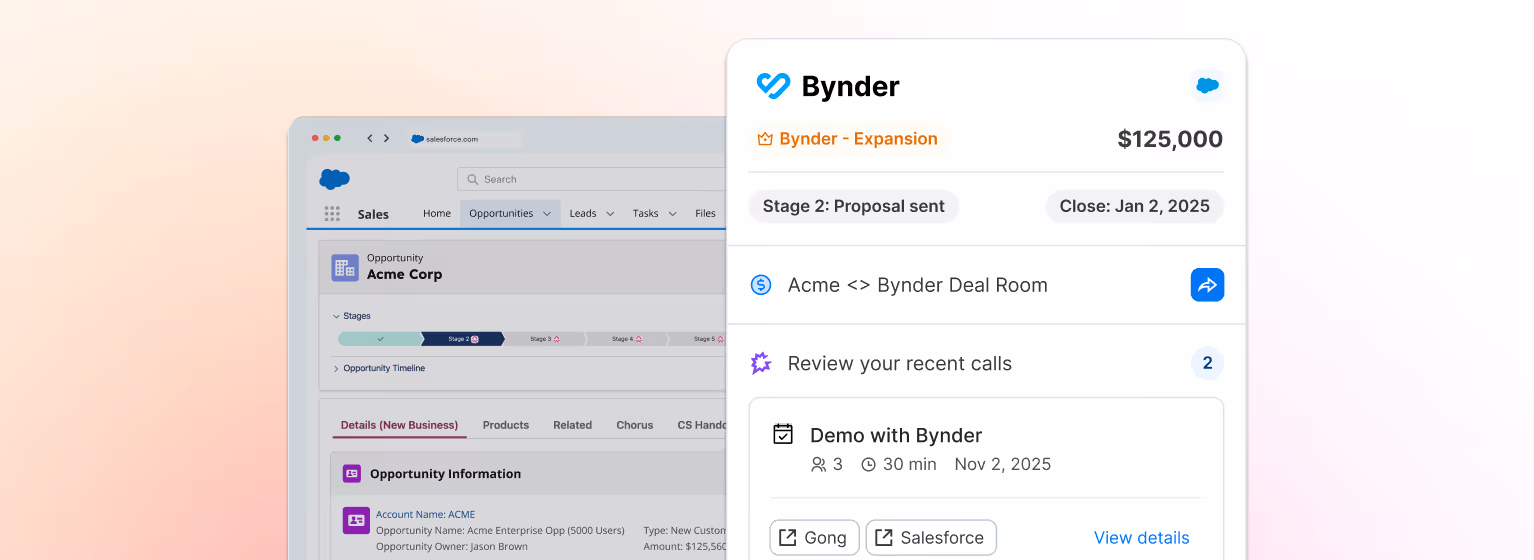Click the purple sparkle icon next to Review calls
This screenshot has width=1534, height=560.
pyautogui.click(x=761, y=363)
